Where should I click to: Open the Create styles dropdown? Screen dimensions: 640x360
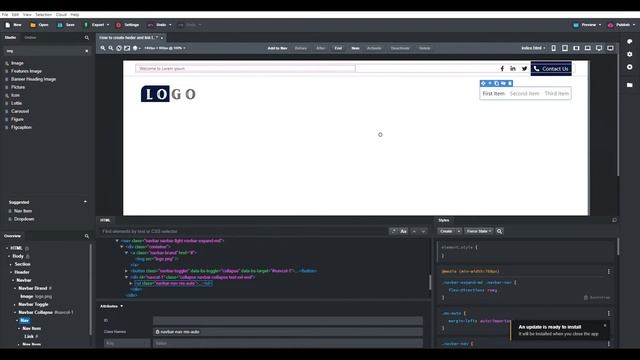(x=459, y=231)
